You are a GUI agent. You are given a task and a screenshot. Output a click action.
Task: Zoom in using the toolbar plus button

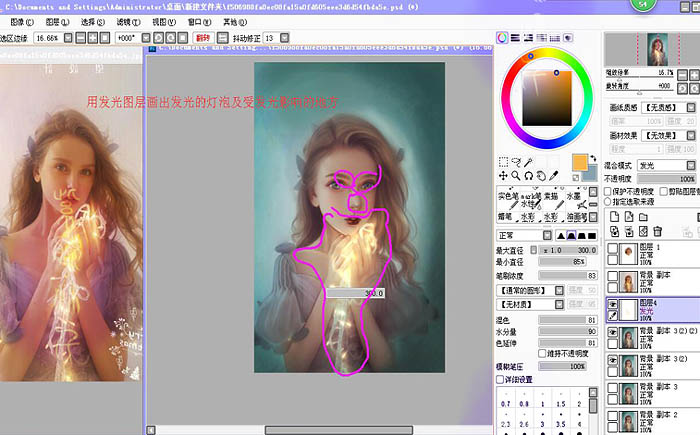(x=93, y=38)
